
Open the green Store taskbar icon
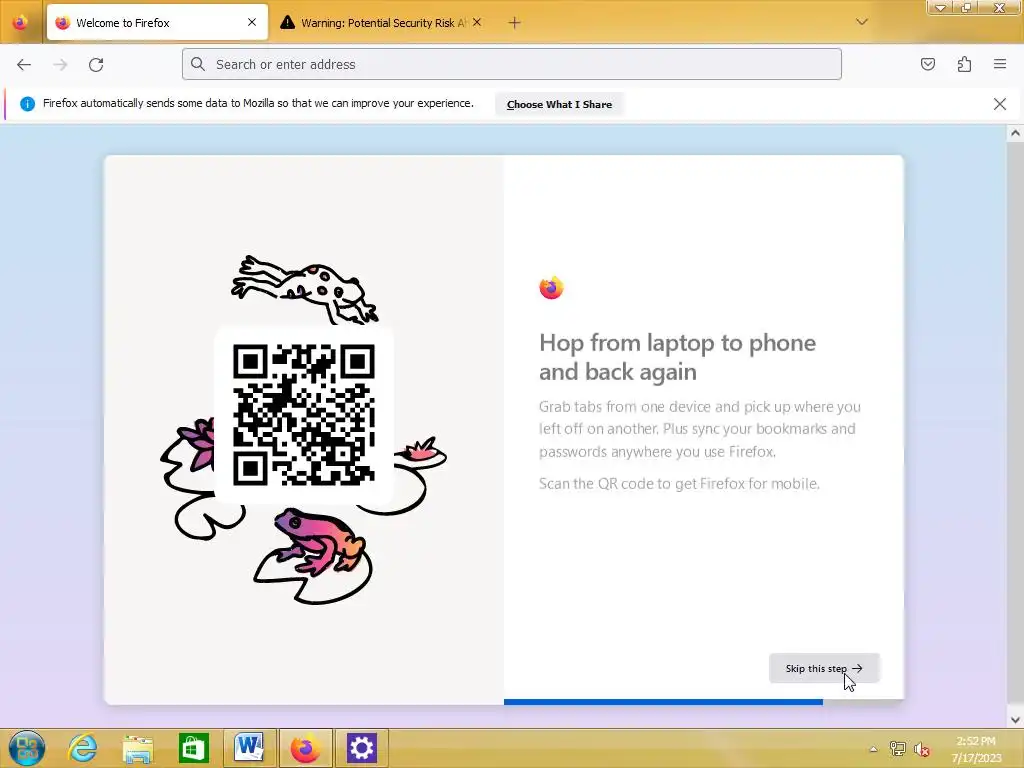193,748
